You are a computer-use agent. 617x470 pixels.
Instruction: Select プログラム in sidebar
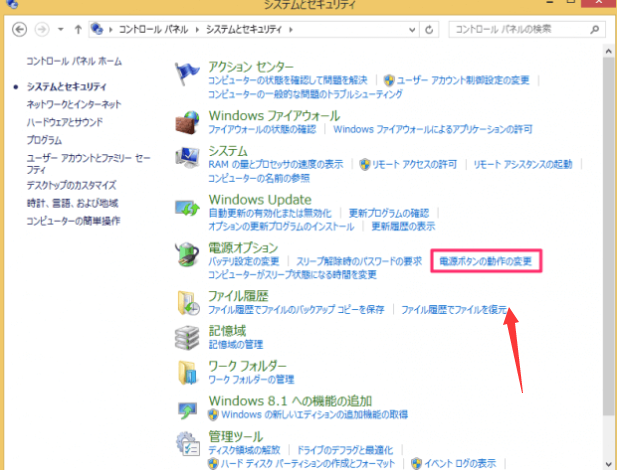tap(44, 140)
